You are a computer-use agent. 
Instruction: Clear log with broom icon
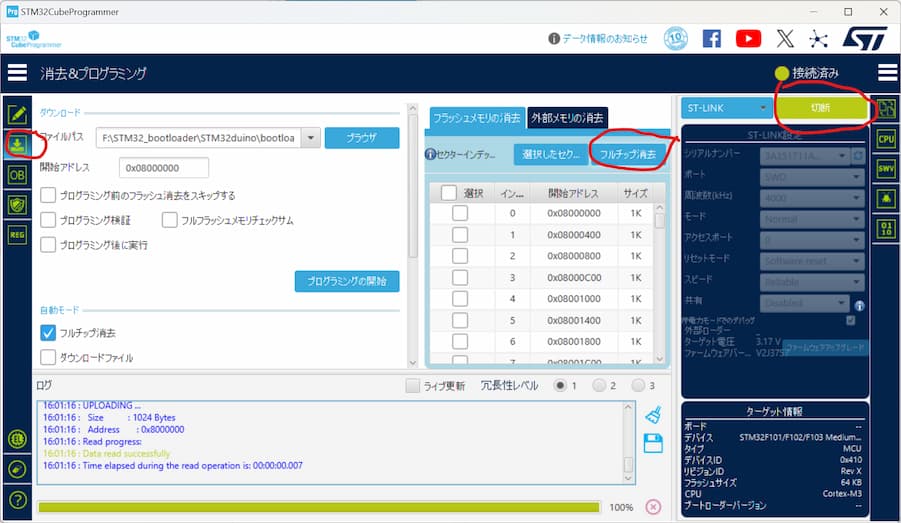pyautogui.click(x=653, y=414)
